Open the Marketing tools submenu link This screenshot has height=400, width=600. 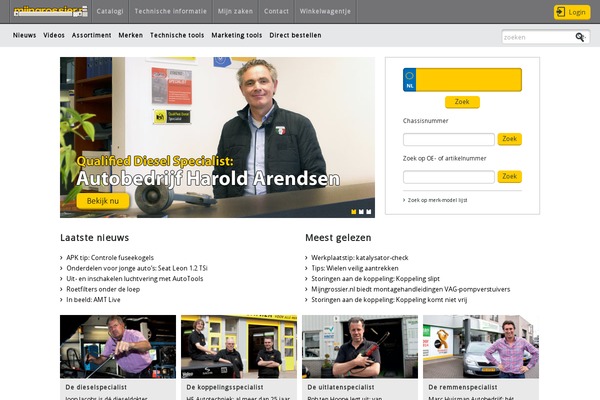[x=237, y=35]
